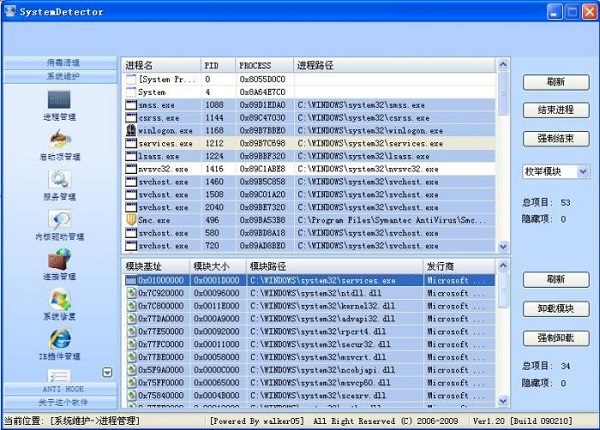Open 系统维护 sidebar section

coord(59,76)
